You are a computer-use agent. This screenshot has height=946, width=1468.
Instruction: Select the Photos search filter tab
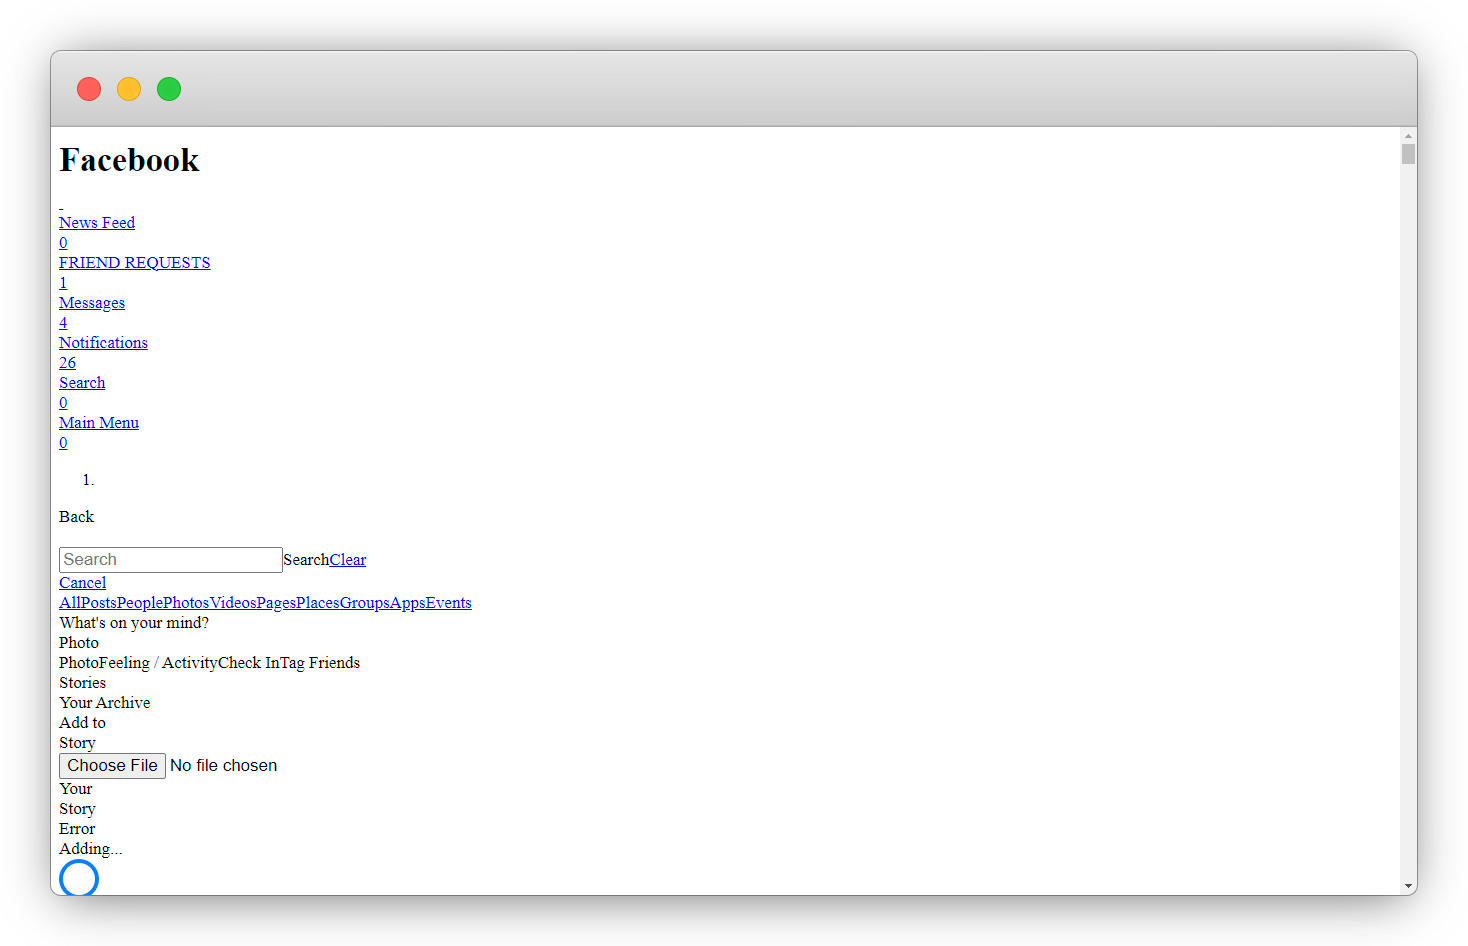coord(186,603)
